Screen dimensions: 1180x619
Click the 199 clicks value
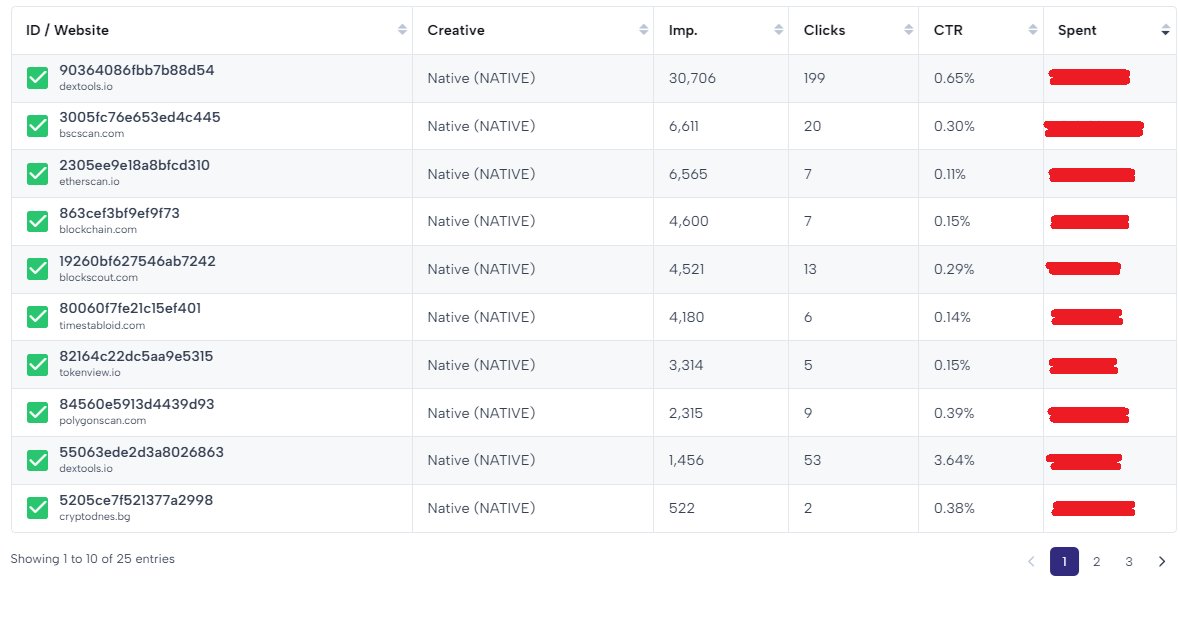coord(814,78)
